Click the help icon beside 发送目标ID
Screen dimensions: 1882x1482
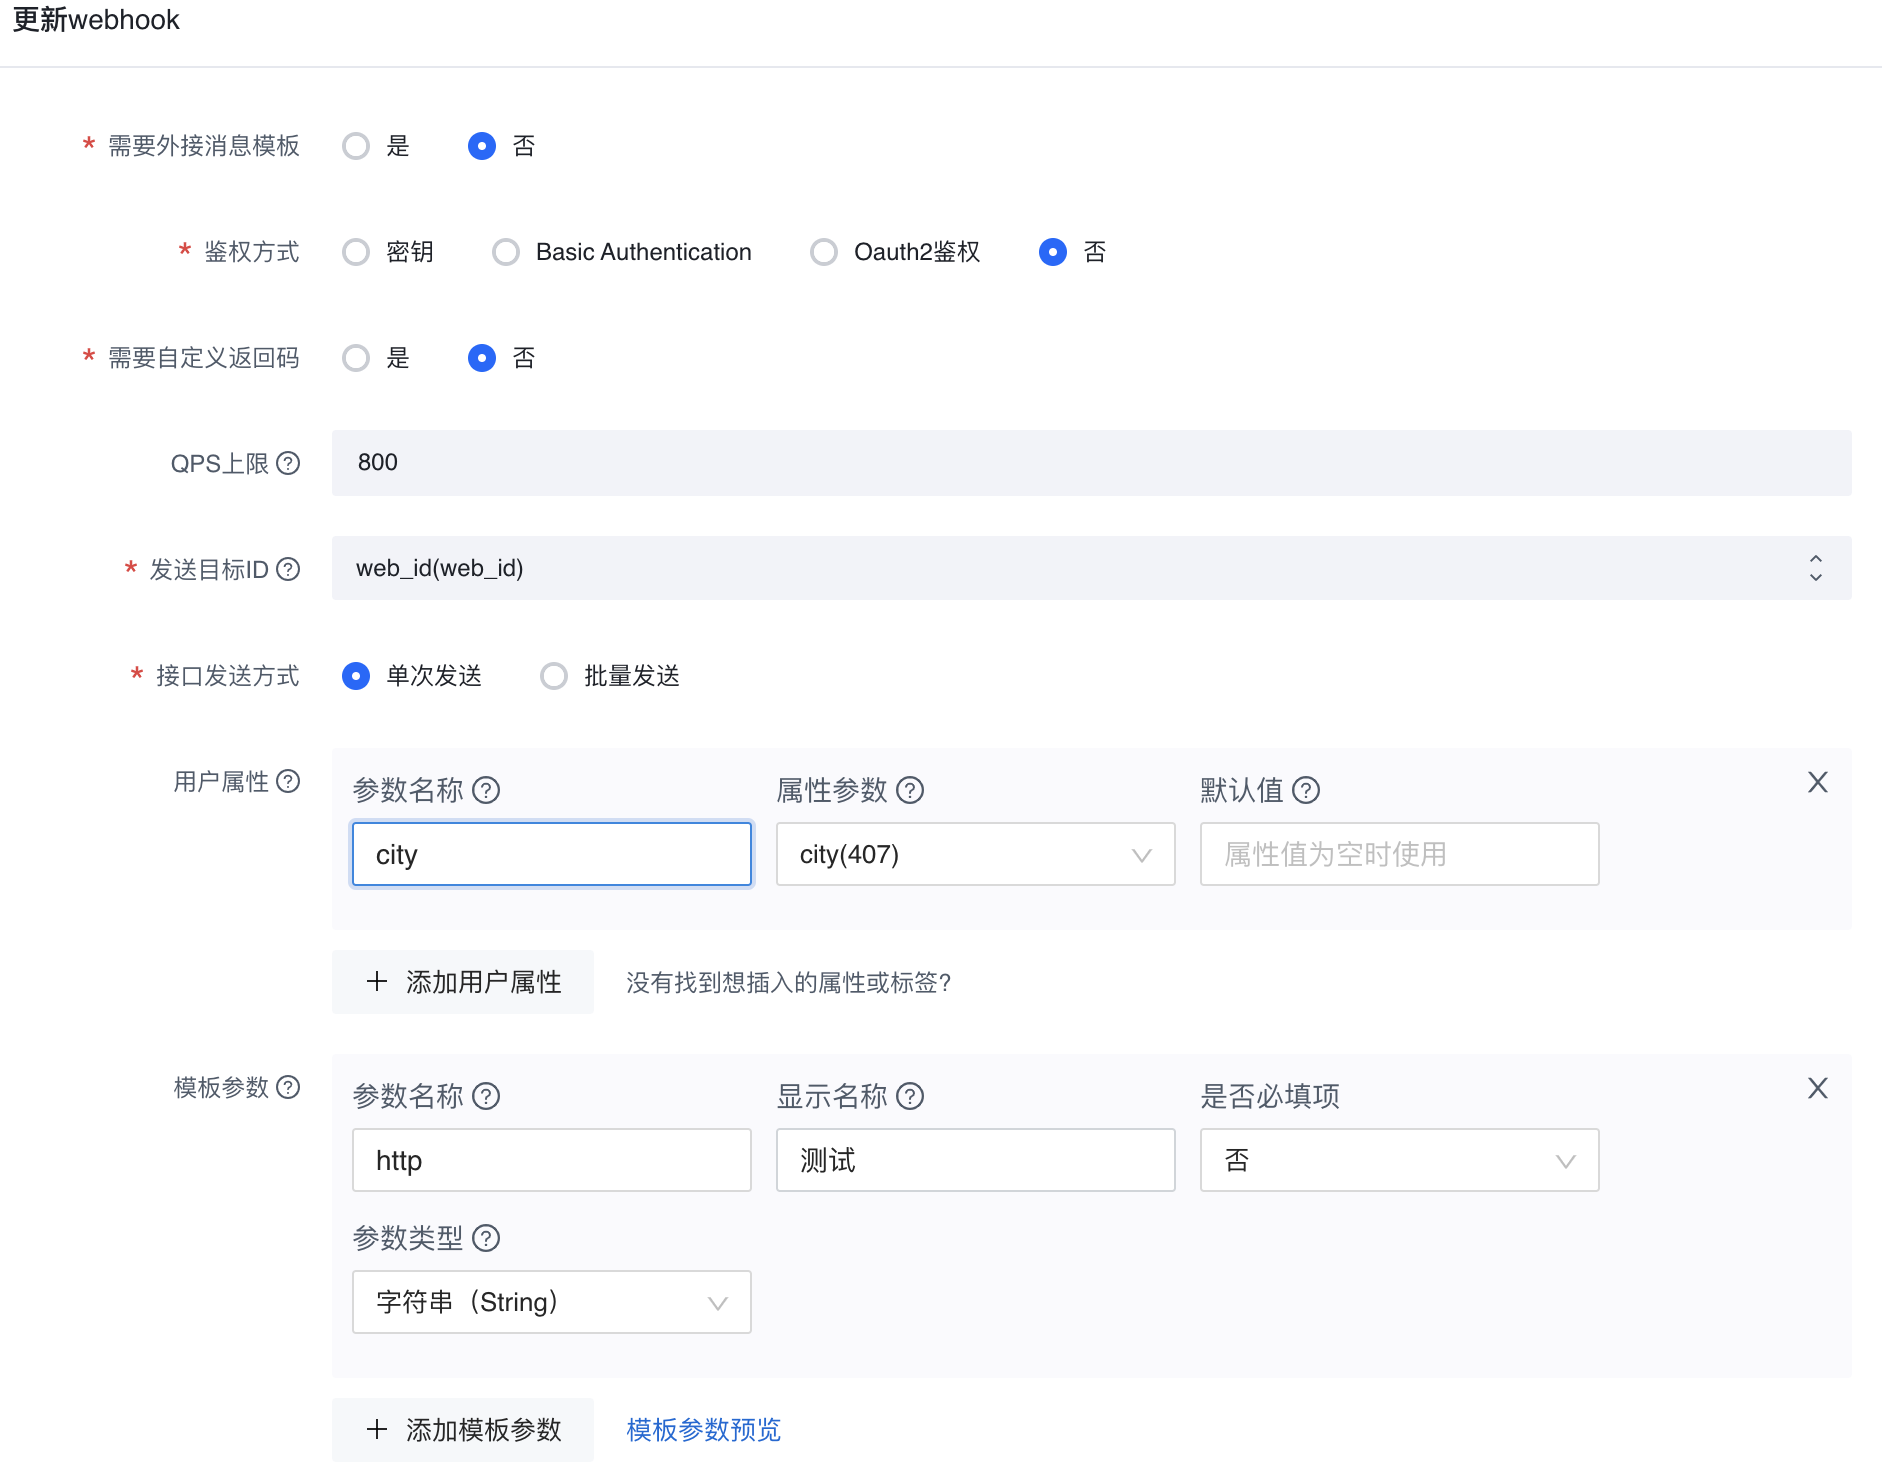(x=288, y=569)
